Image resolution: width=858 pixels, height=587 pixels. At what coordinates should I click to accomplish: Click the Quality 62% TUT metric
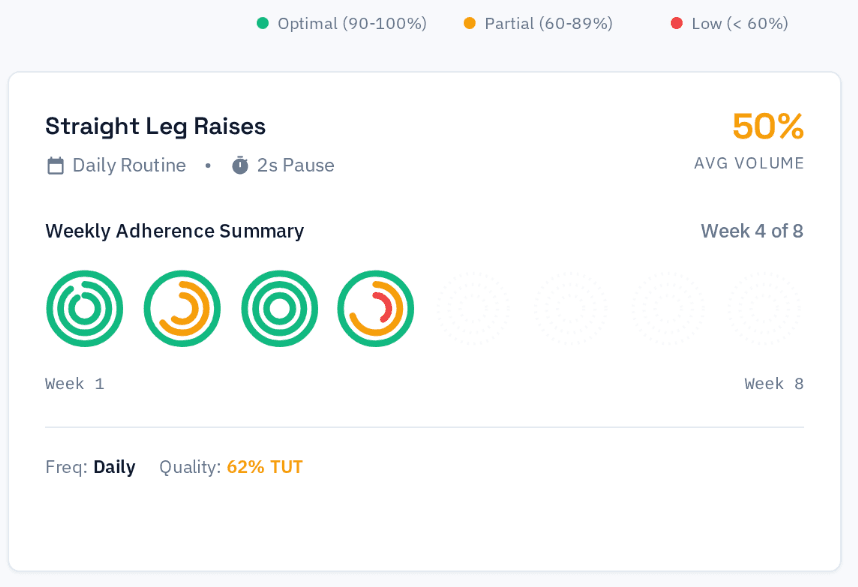pos(231,466)
